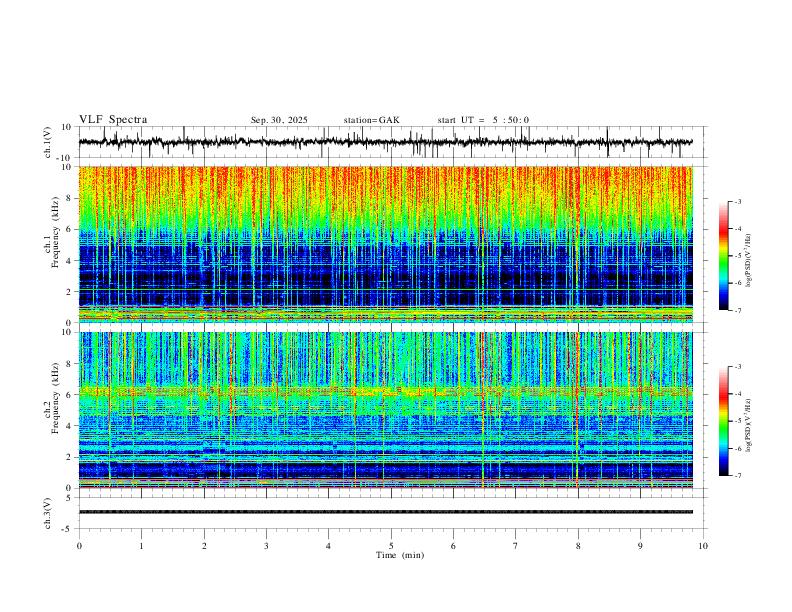Click the '-7' label on ch.2 colorbar
Image resolution: width=792 pixels, height=612 pixels.
(x=737, y=476)
